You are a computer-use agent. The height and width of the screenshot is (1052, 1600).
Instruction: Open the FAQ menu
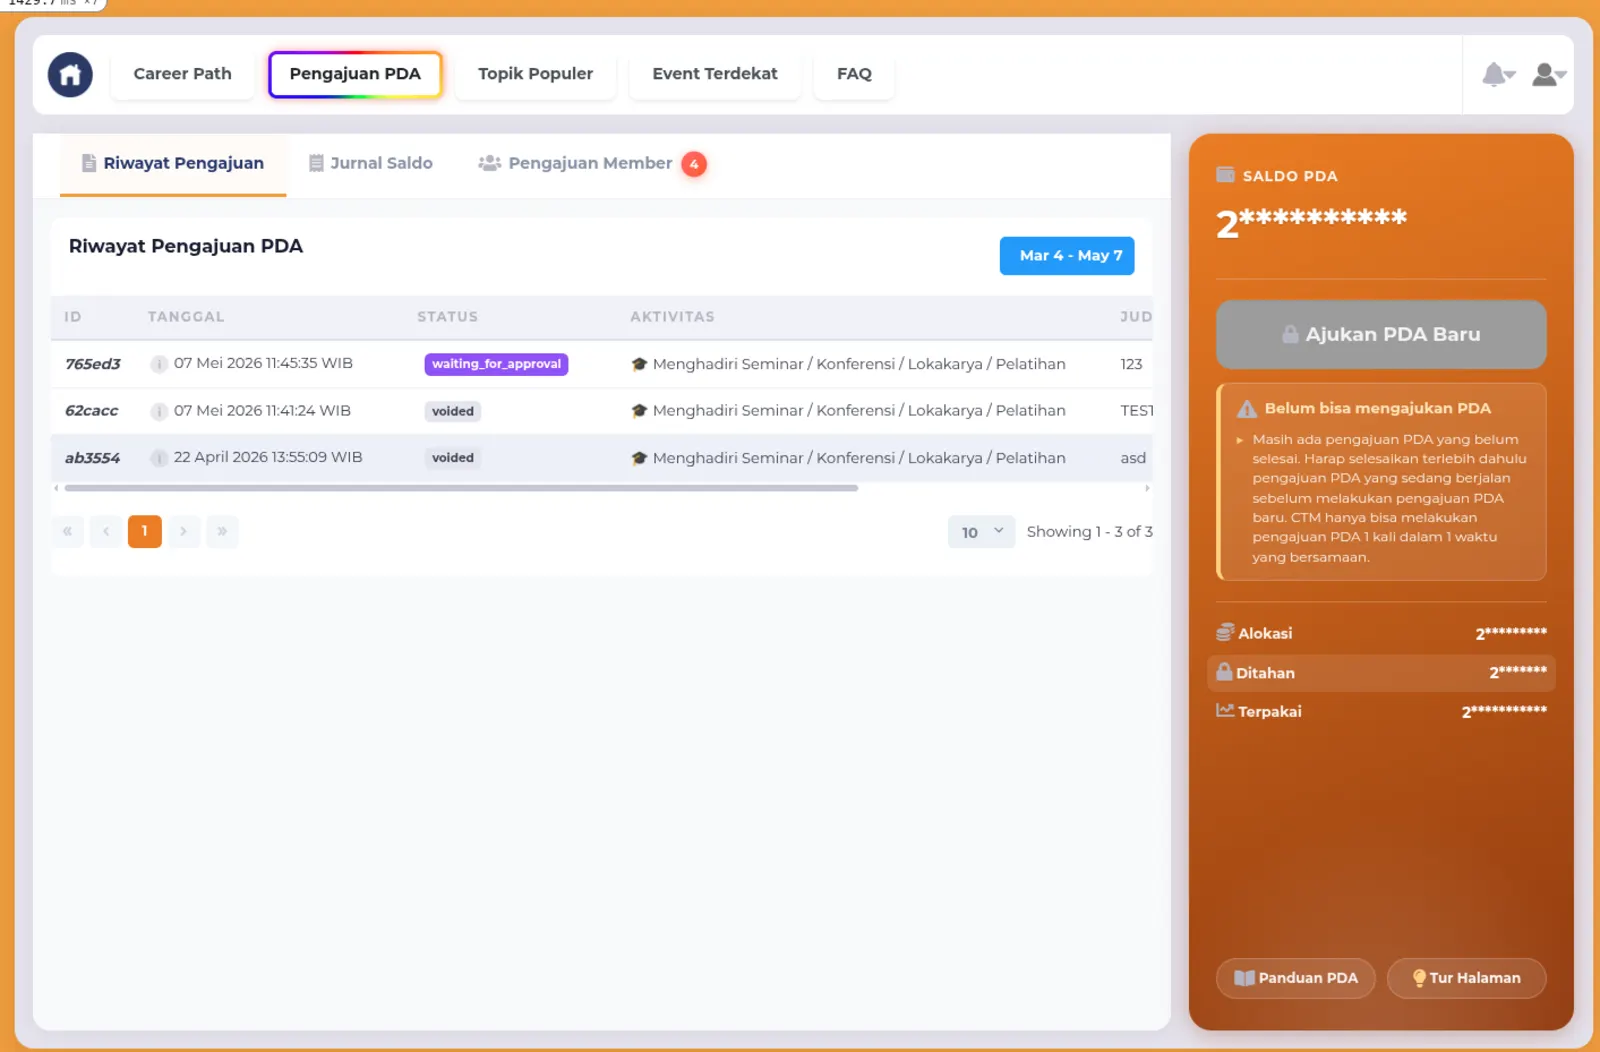pos(854,74)
